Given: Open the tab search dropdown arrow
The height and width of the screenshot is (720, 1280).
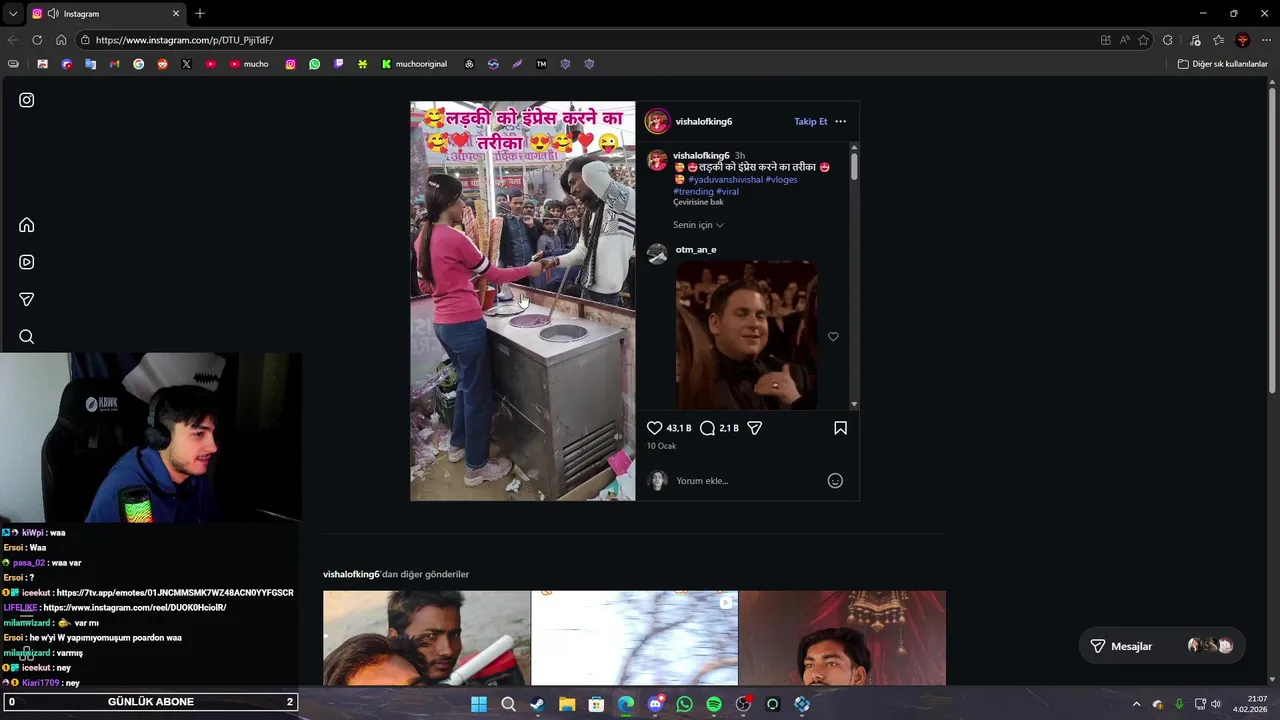Looking at the screenshot, I should [x=13, y=14].
